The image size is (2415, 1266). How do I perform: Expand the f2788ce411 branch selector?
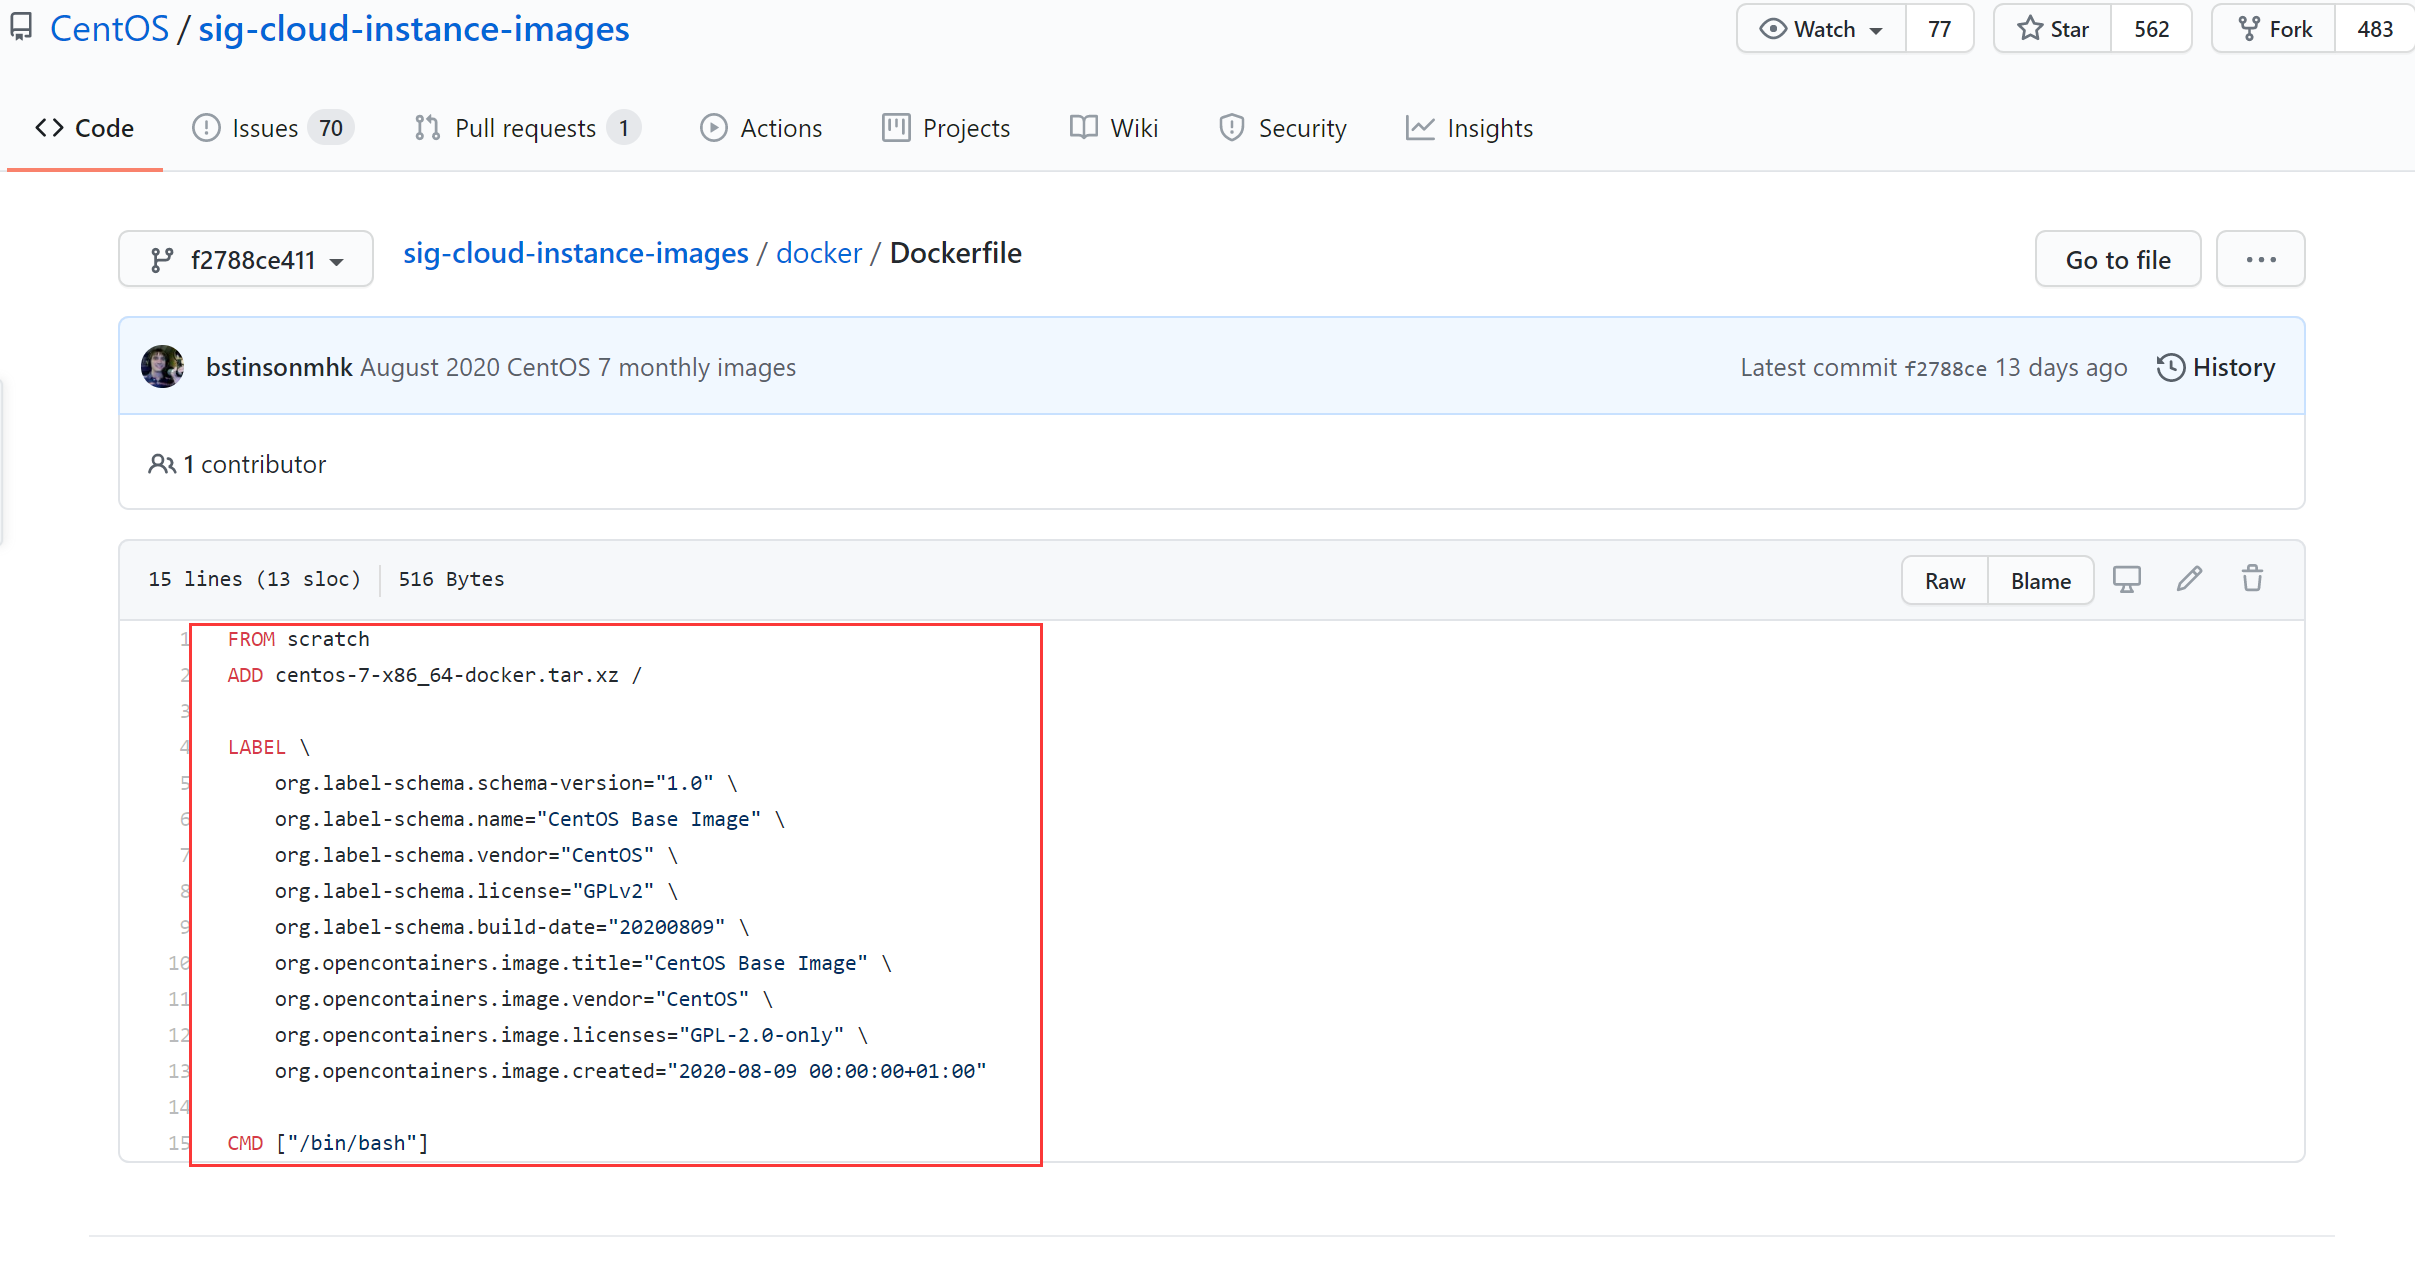pos(246,260)
